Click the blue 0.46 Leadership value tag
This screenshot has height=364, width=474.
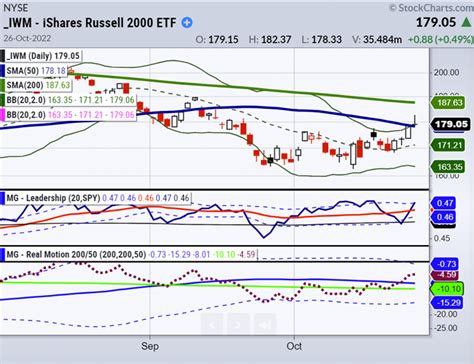pyautogui.click(x=445, y=217)
